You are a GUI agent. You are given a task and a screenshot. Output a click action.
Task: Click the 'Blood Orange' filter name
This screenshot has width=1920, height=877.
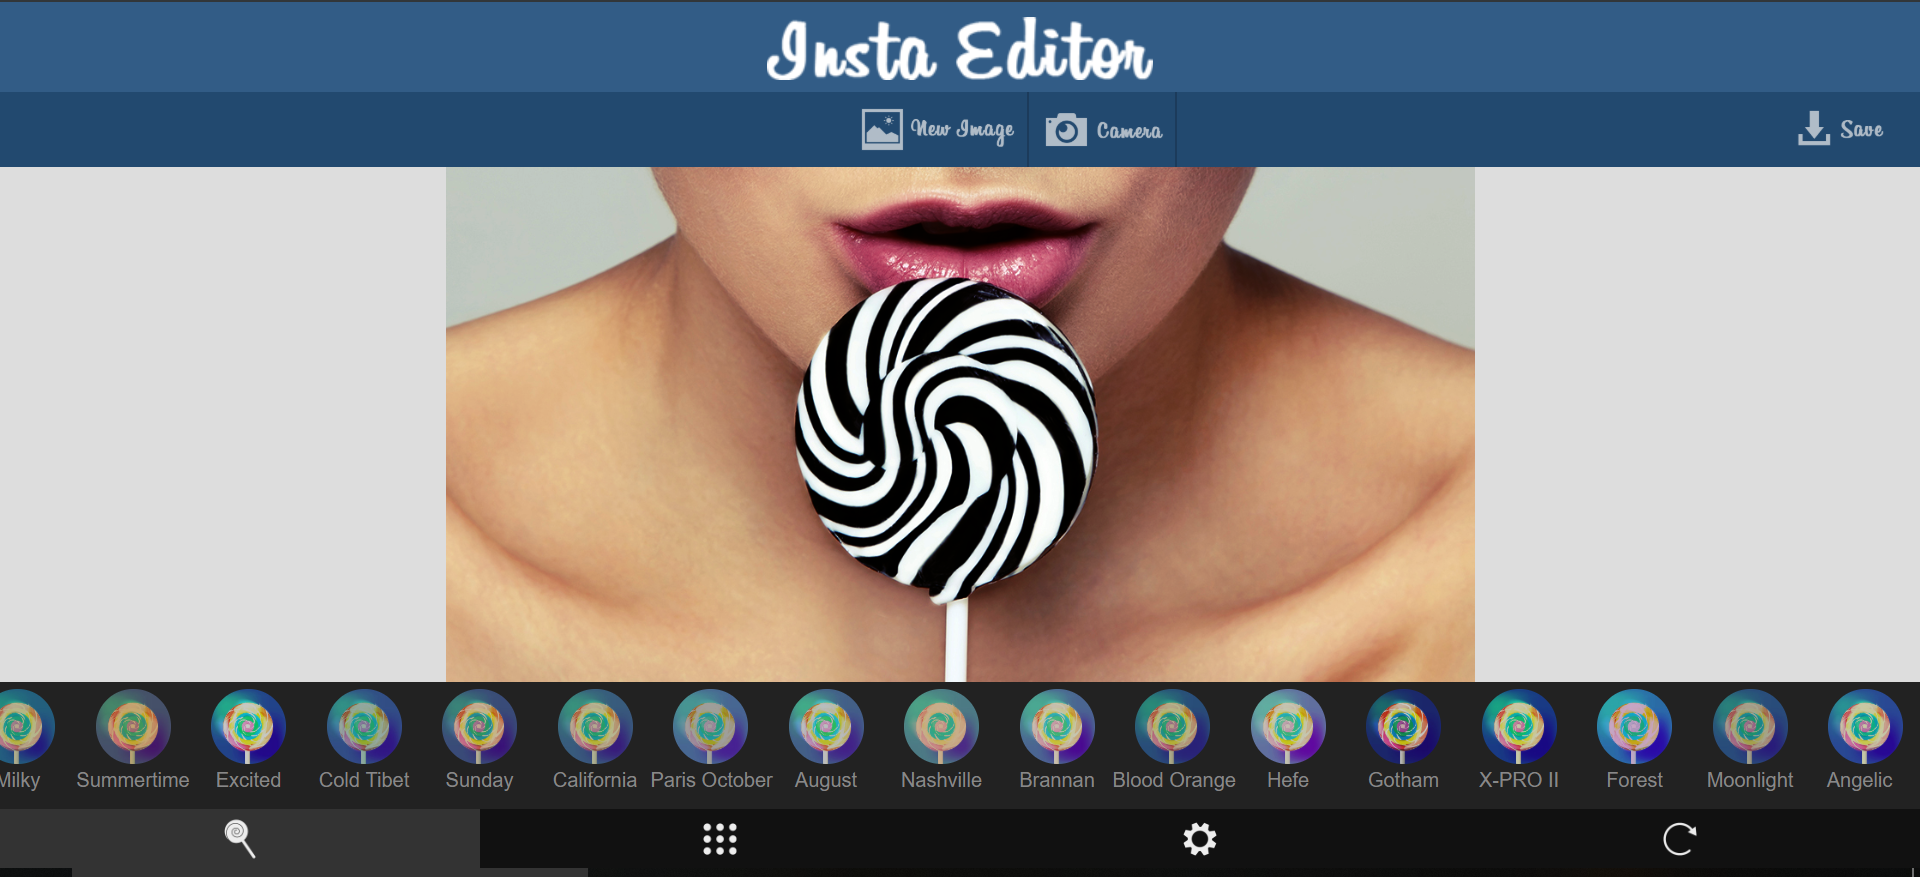pyautogui.click(x=1174, y=781)
